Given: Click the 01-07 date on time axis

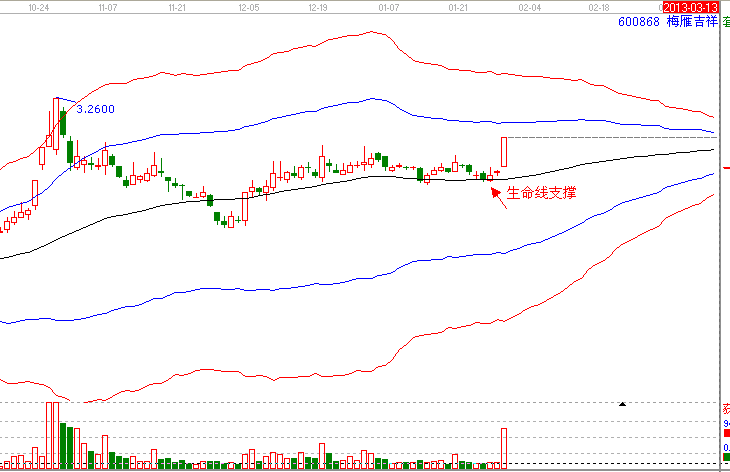Looking at the screenshot, I should coord(389,6).
